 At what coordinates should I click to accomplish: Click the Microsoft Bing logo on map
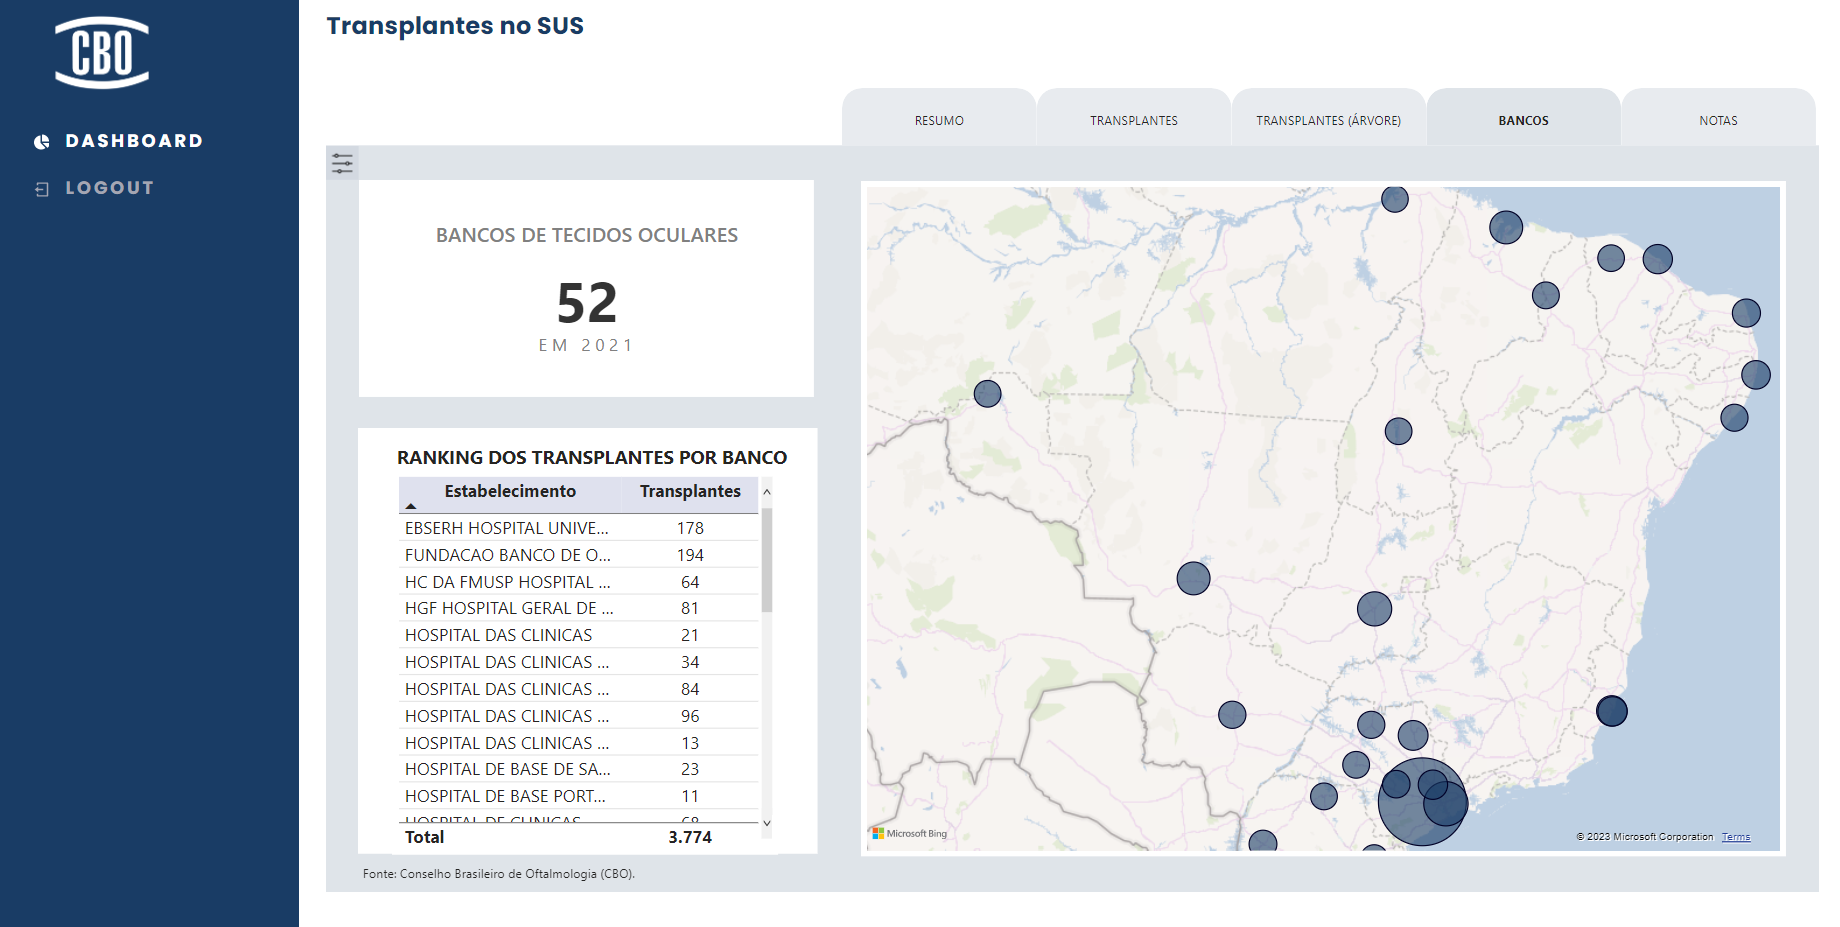click(909, 833)
